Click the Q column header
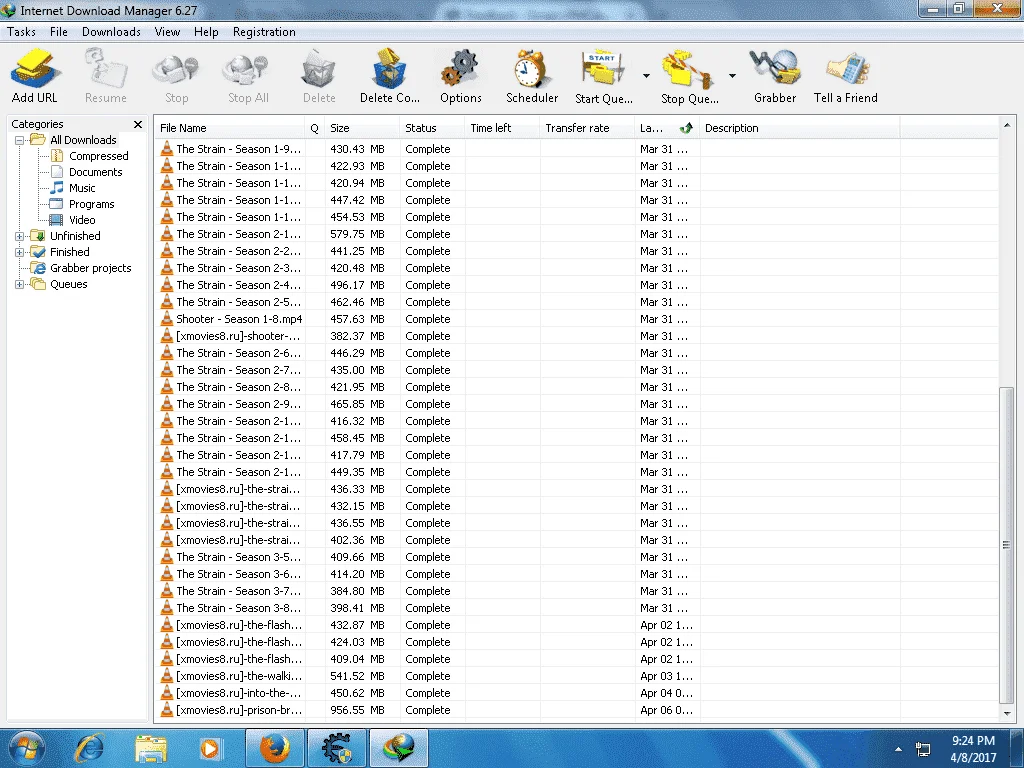Viewport: 1024px width, 768px height. pos(315,128)
